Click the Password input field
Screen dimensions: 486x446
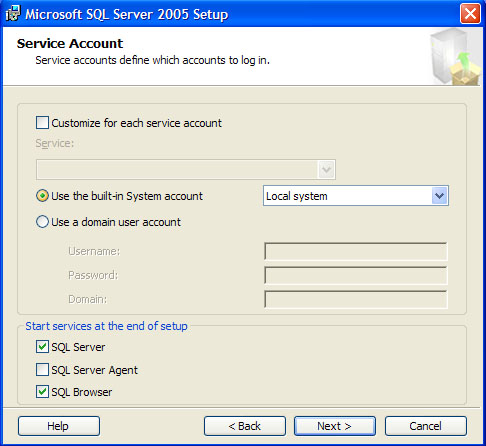pyautogui.click(x=356, y=275)
